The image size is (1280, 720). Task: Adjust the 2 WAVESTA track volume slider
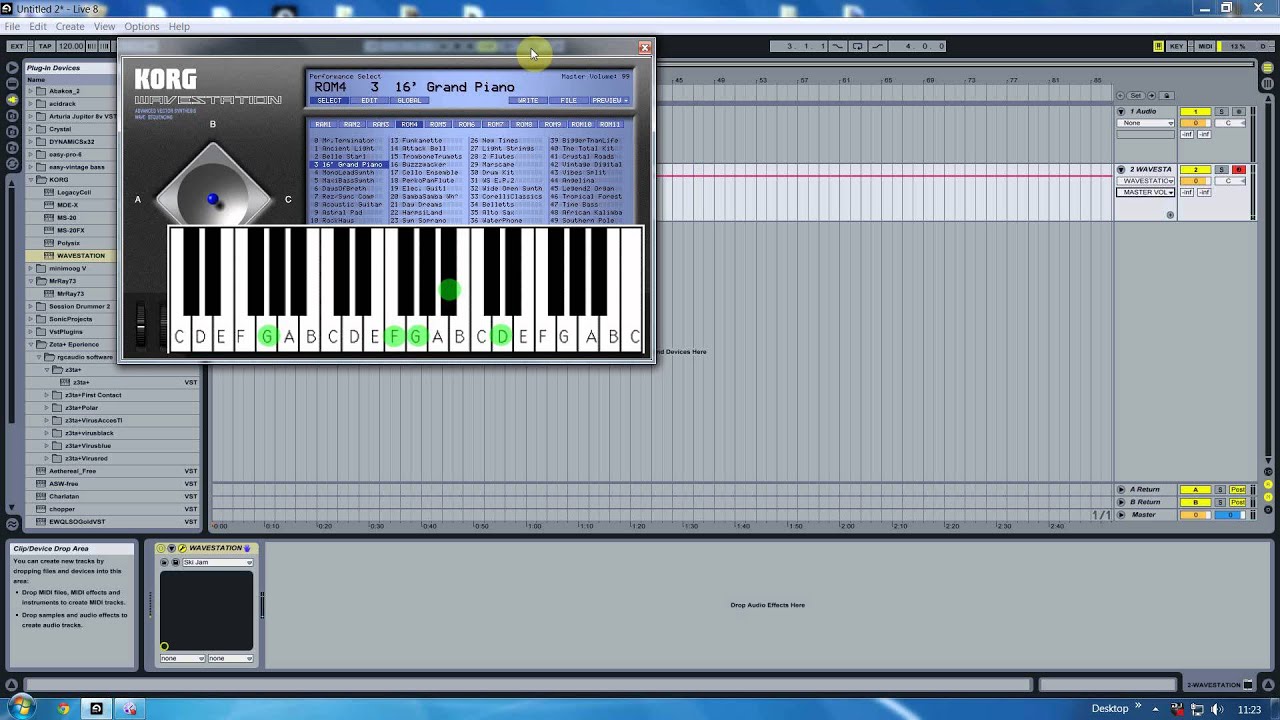point(1195,181)
